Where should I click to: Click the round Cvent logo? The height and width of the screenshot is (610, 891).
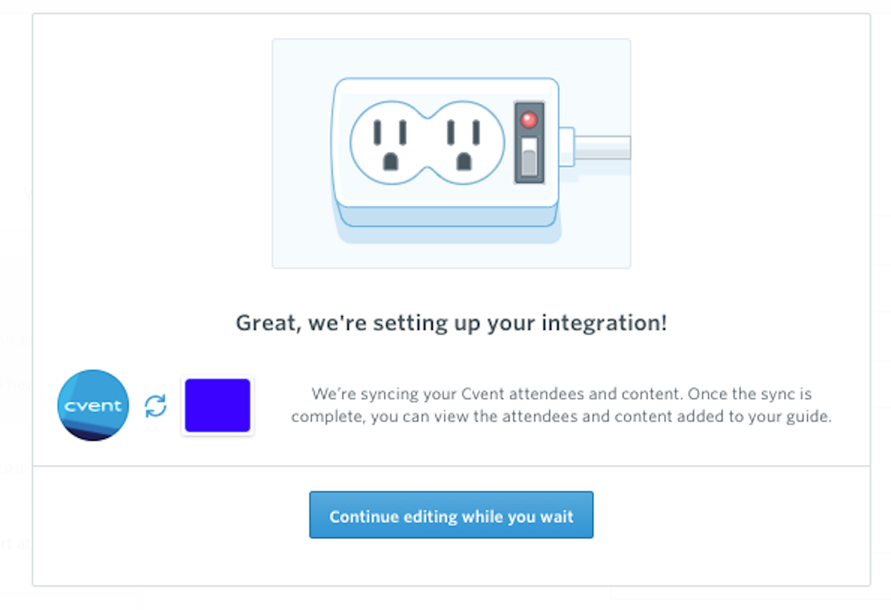(93, 405)
